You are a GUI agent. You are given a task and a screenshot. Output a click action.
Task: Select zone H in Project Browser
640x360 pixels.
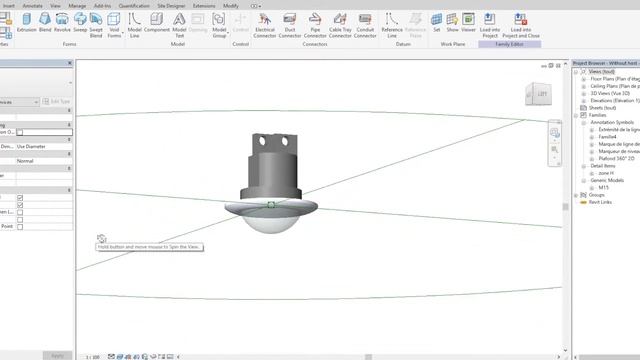coord(606,173)
